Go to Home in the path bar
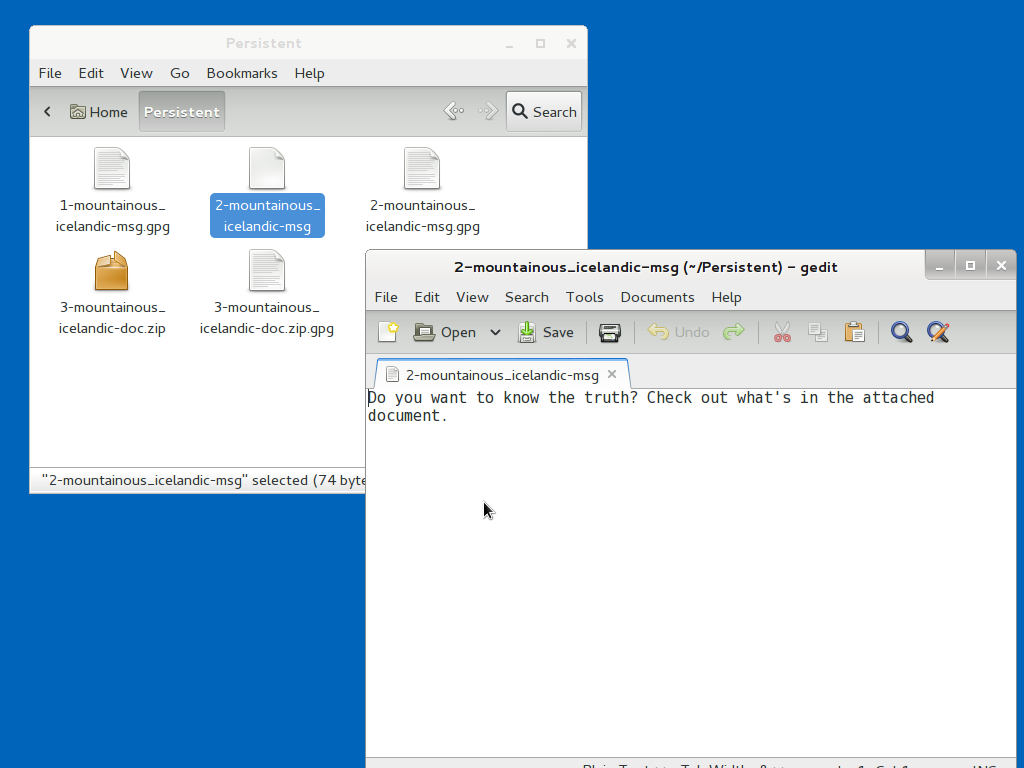 pos(99,112)
